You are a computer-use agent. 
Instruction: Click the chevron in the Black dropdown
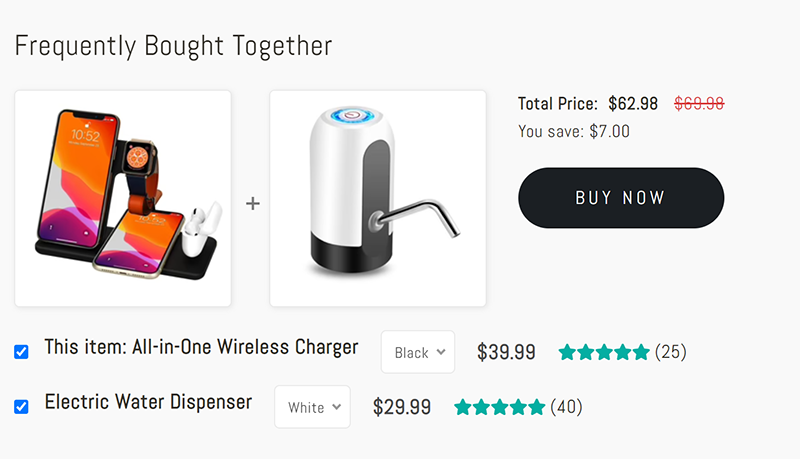(441, 352)
